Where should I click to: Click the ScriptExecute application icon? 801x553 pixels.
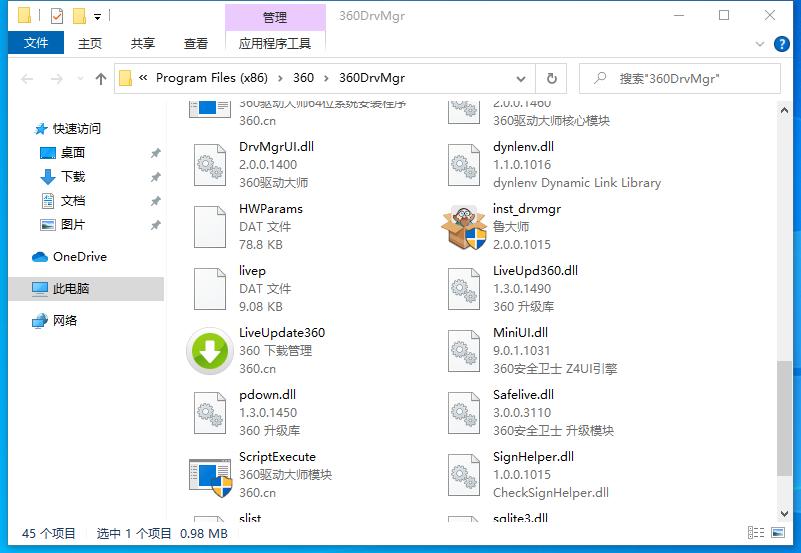point(209,477)
